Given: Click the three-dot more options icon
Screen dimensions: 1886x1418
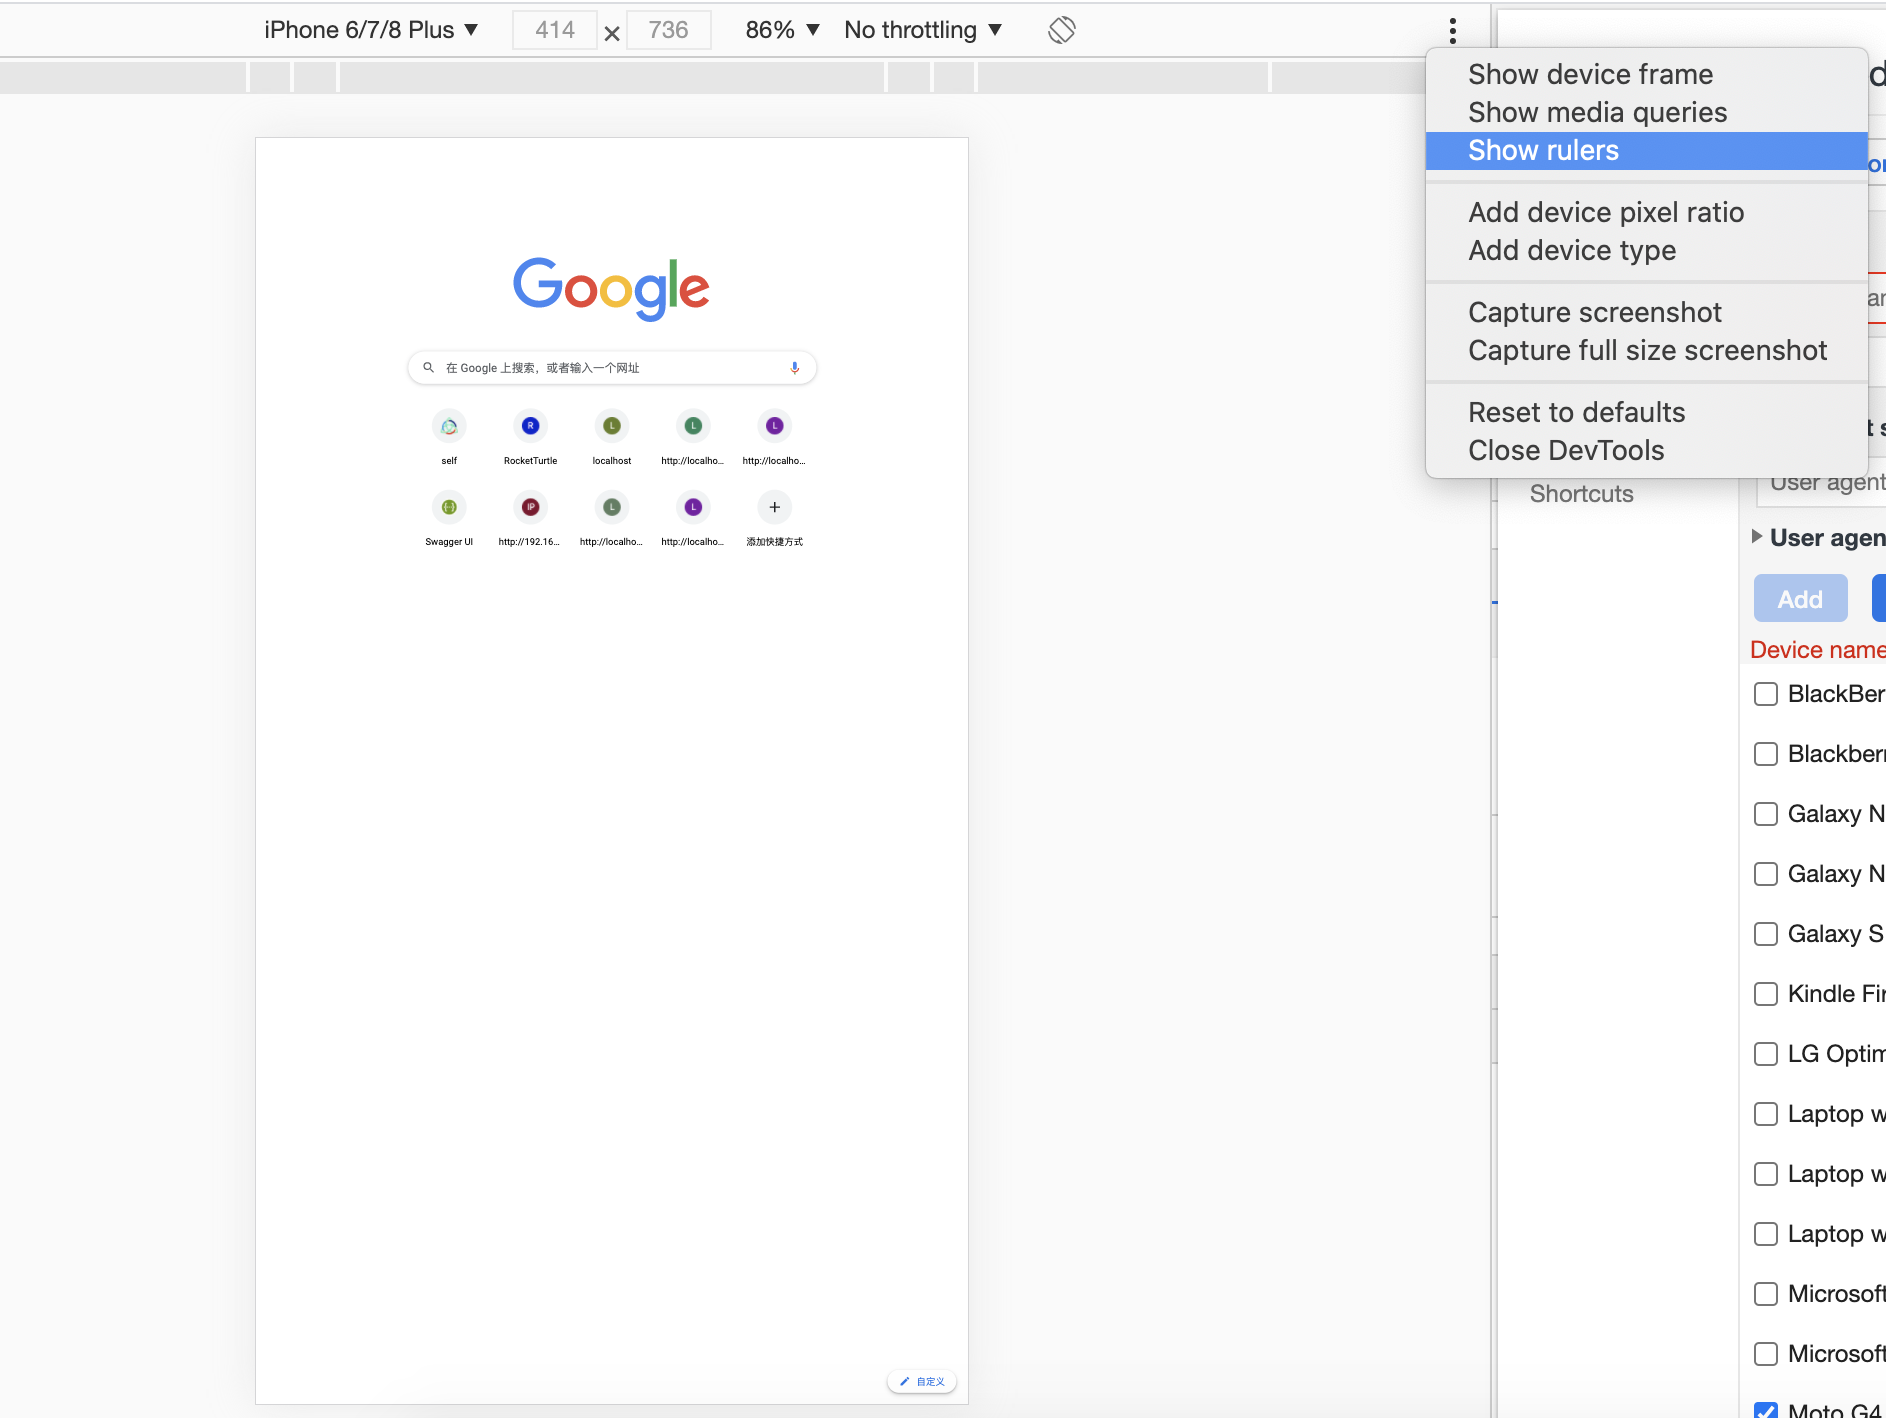Looking at the screenshot, I should (x=1452, y=30).
